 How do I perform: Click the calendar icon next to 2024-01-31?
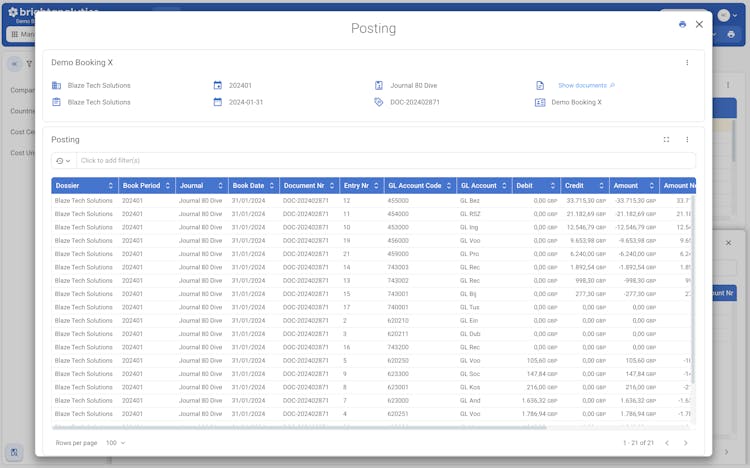[218, 102]
